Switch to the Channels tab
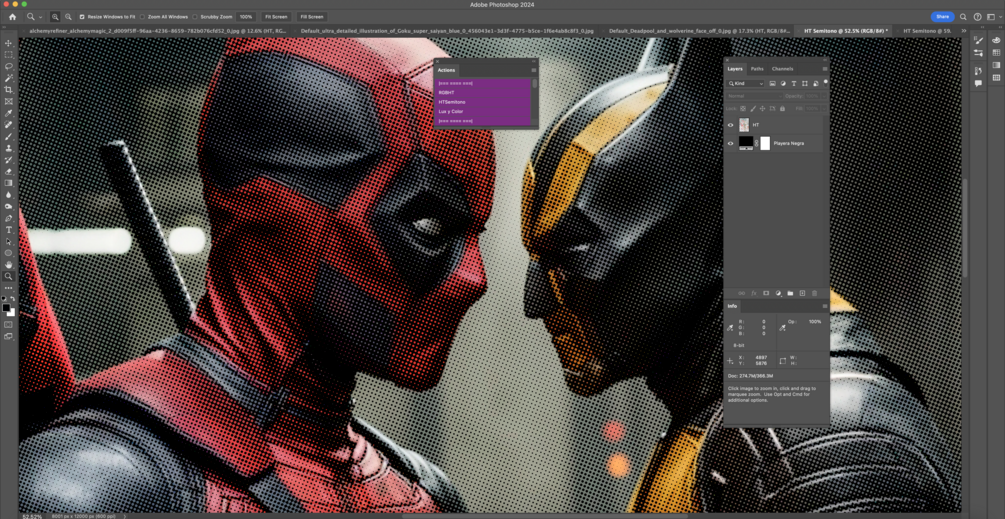The height and width of the screenshot is (519, 1005). pos(782,69)
